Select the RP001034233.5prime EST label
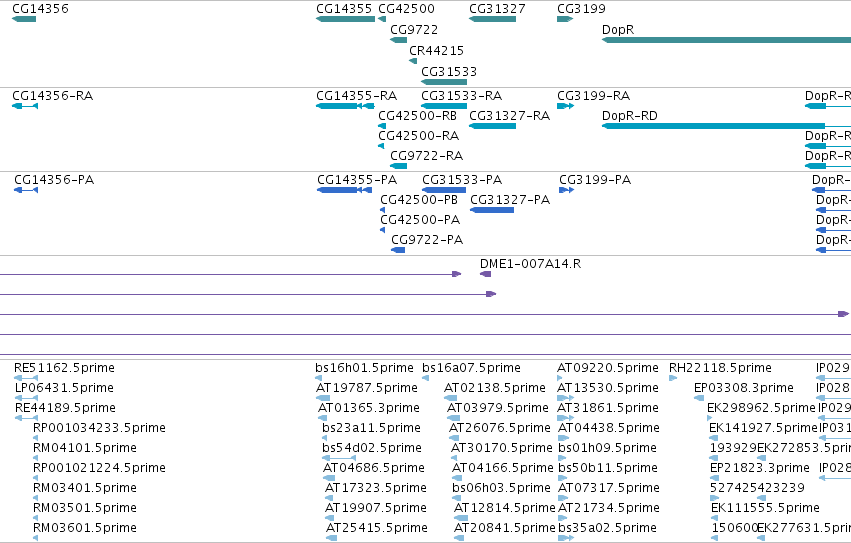Viewport: 851px width, 543px height. (99, 428)
